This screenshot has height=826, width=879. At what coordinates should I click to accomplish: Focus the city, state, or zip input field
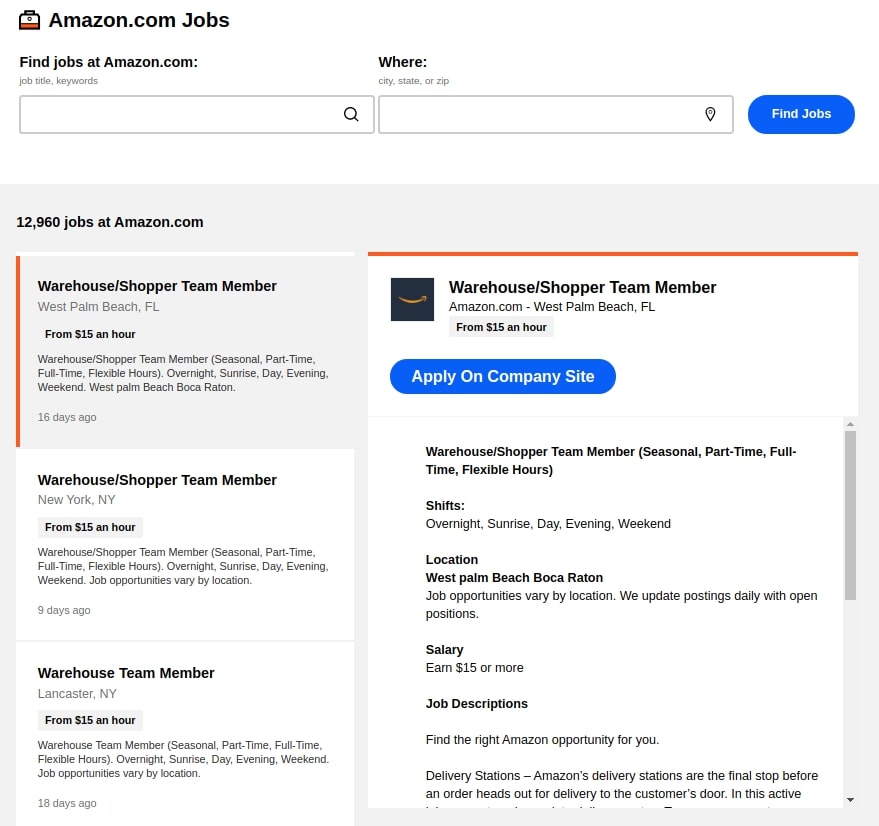(x=556, y=114)
